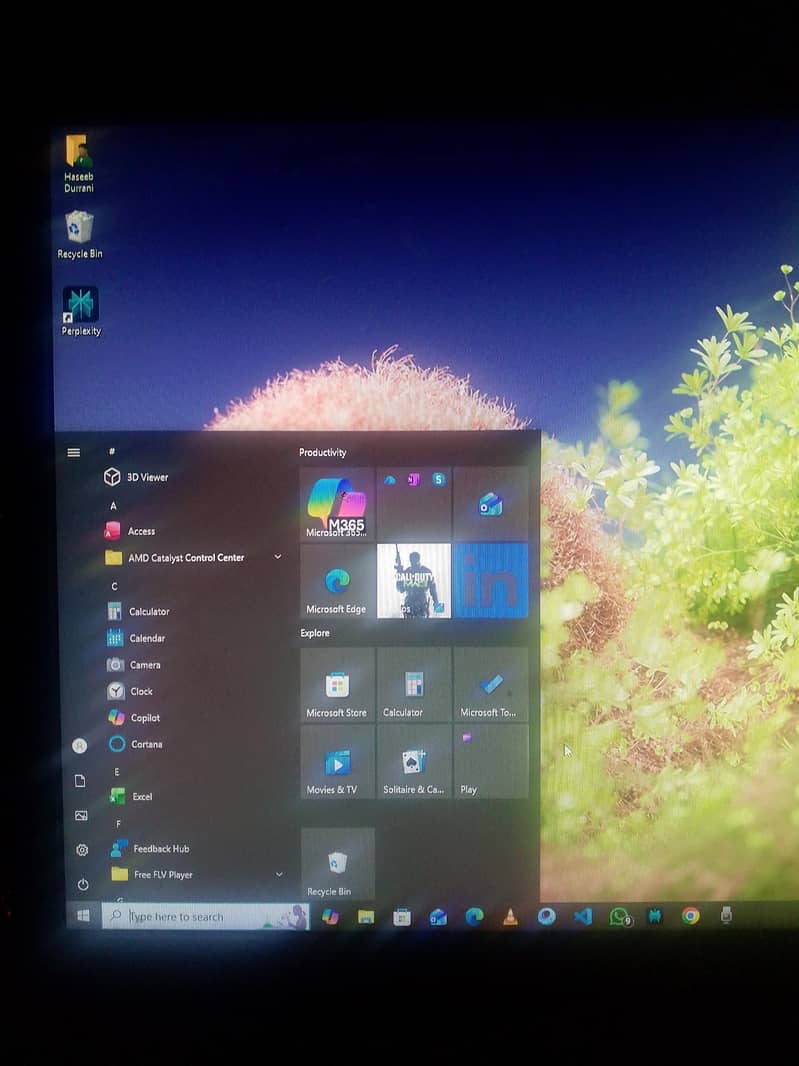Open the OneDrive icon in the Office tile folder
Image resolution: width=799 pixels, height=1066 pixels.
tap(390, 480)
